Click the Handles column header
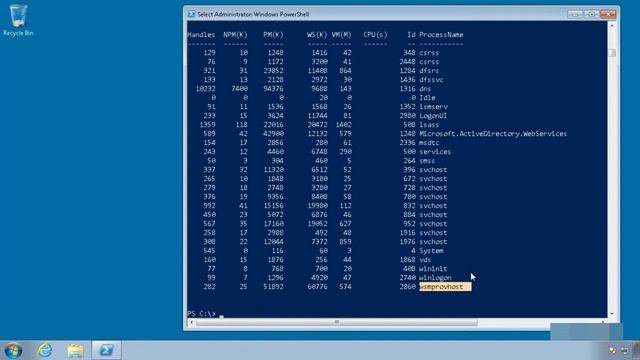Viewport: 640px width, 360px height. click(x=201, y=35)
